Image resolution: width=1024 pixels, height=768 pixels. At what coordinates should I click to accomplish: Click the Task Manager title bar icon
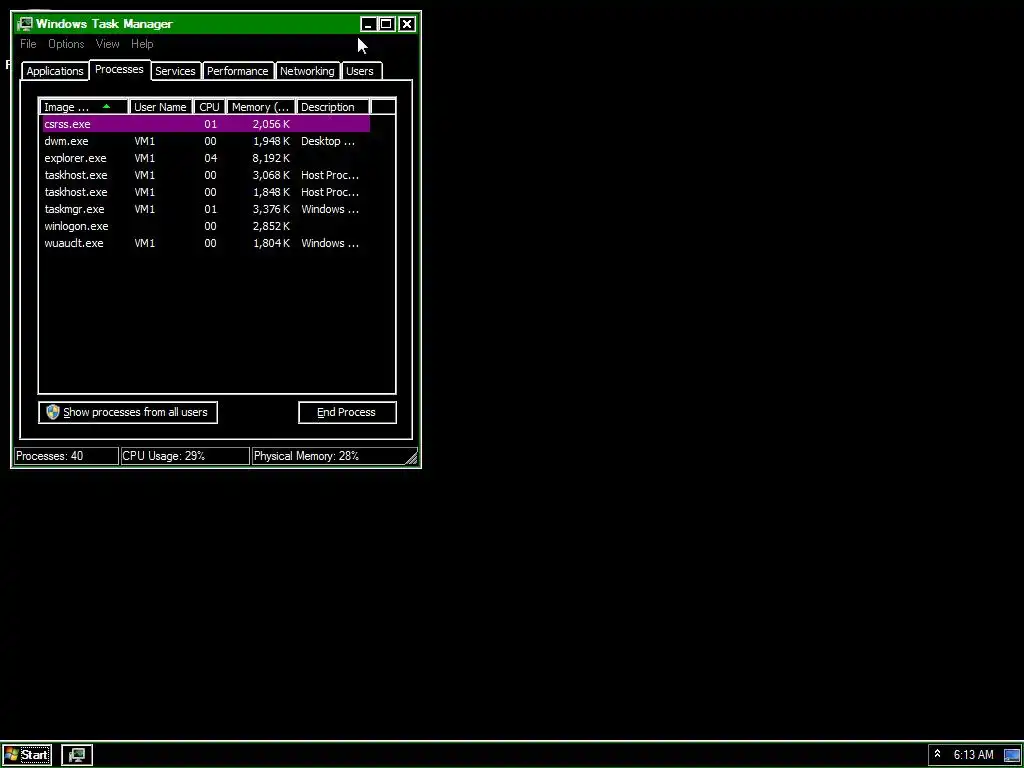pos(25,24)
